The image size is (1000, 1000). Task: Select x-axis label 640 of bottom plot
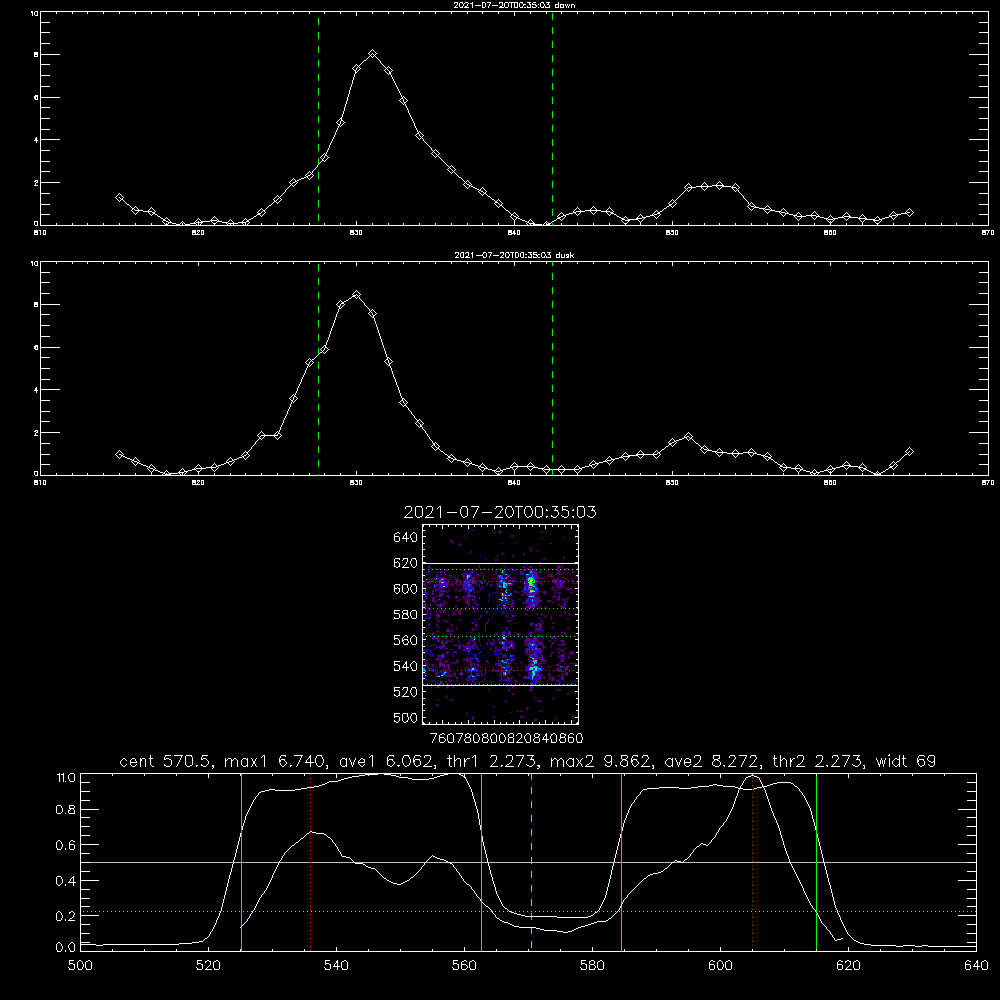click(976, 965)
